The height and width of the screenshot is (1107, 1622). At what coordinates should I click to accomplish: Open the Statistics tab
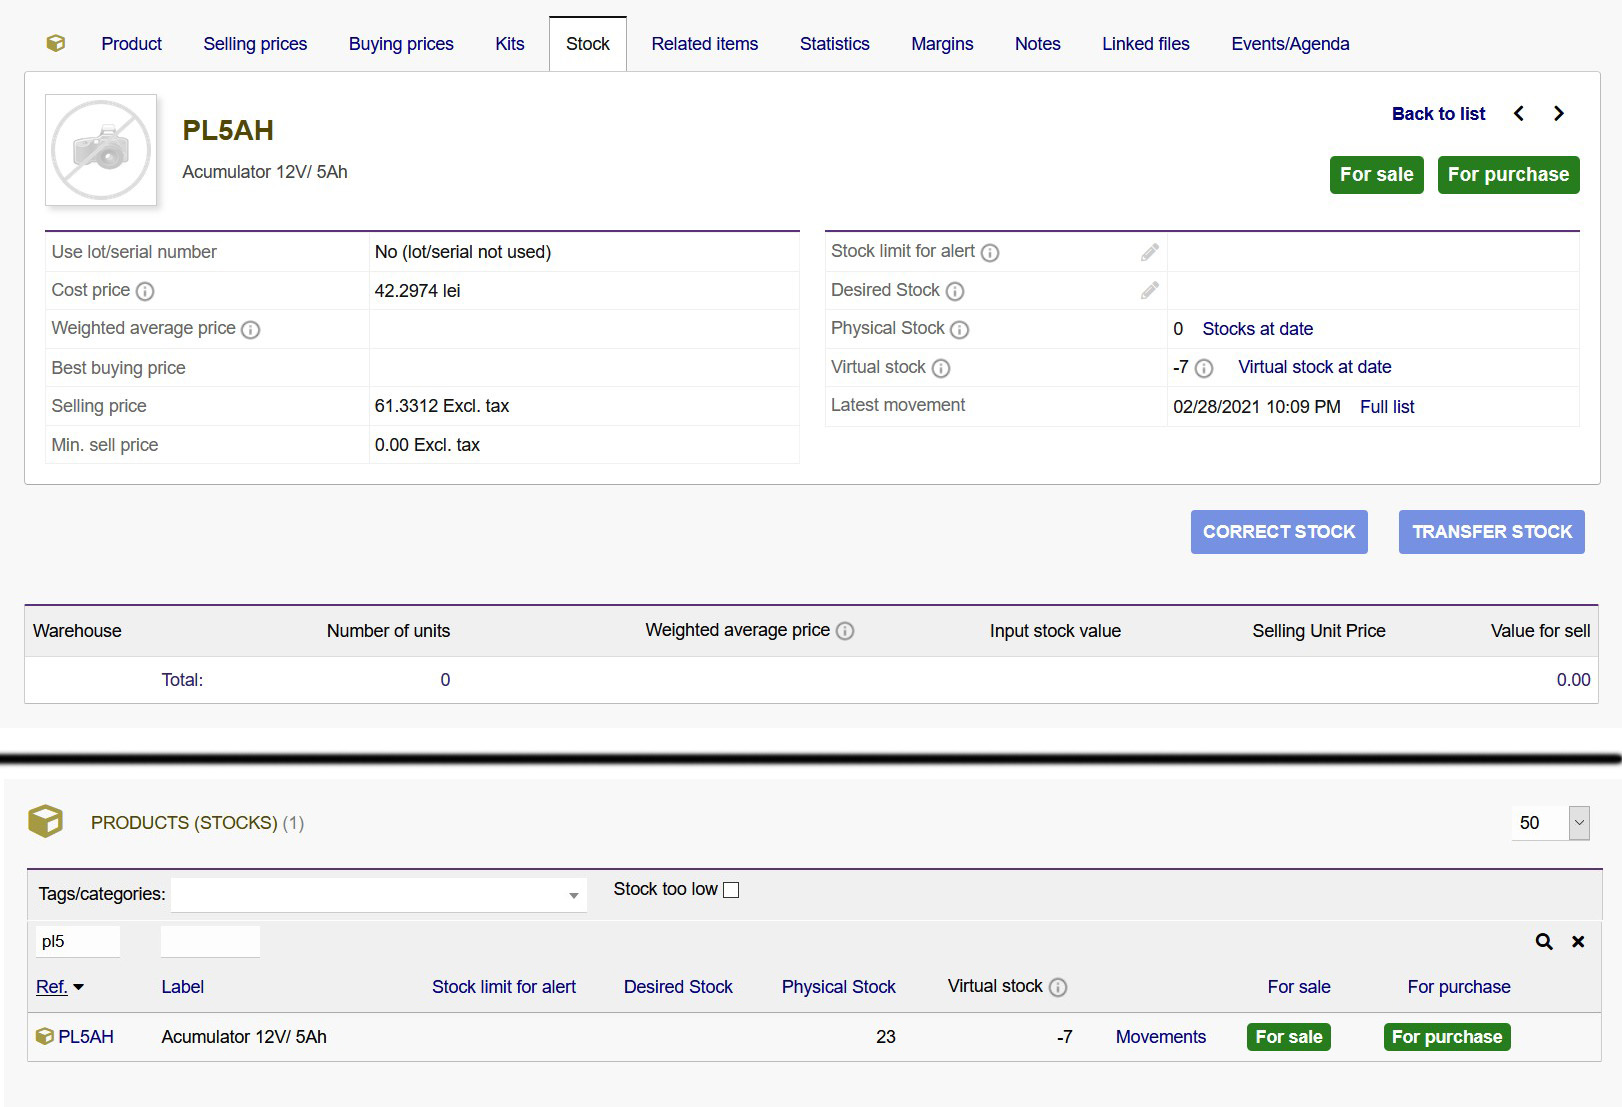(x=835, y=44)
